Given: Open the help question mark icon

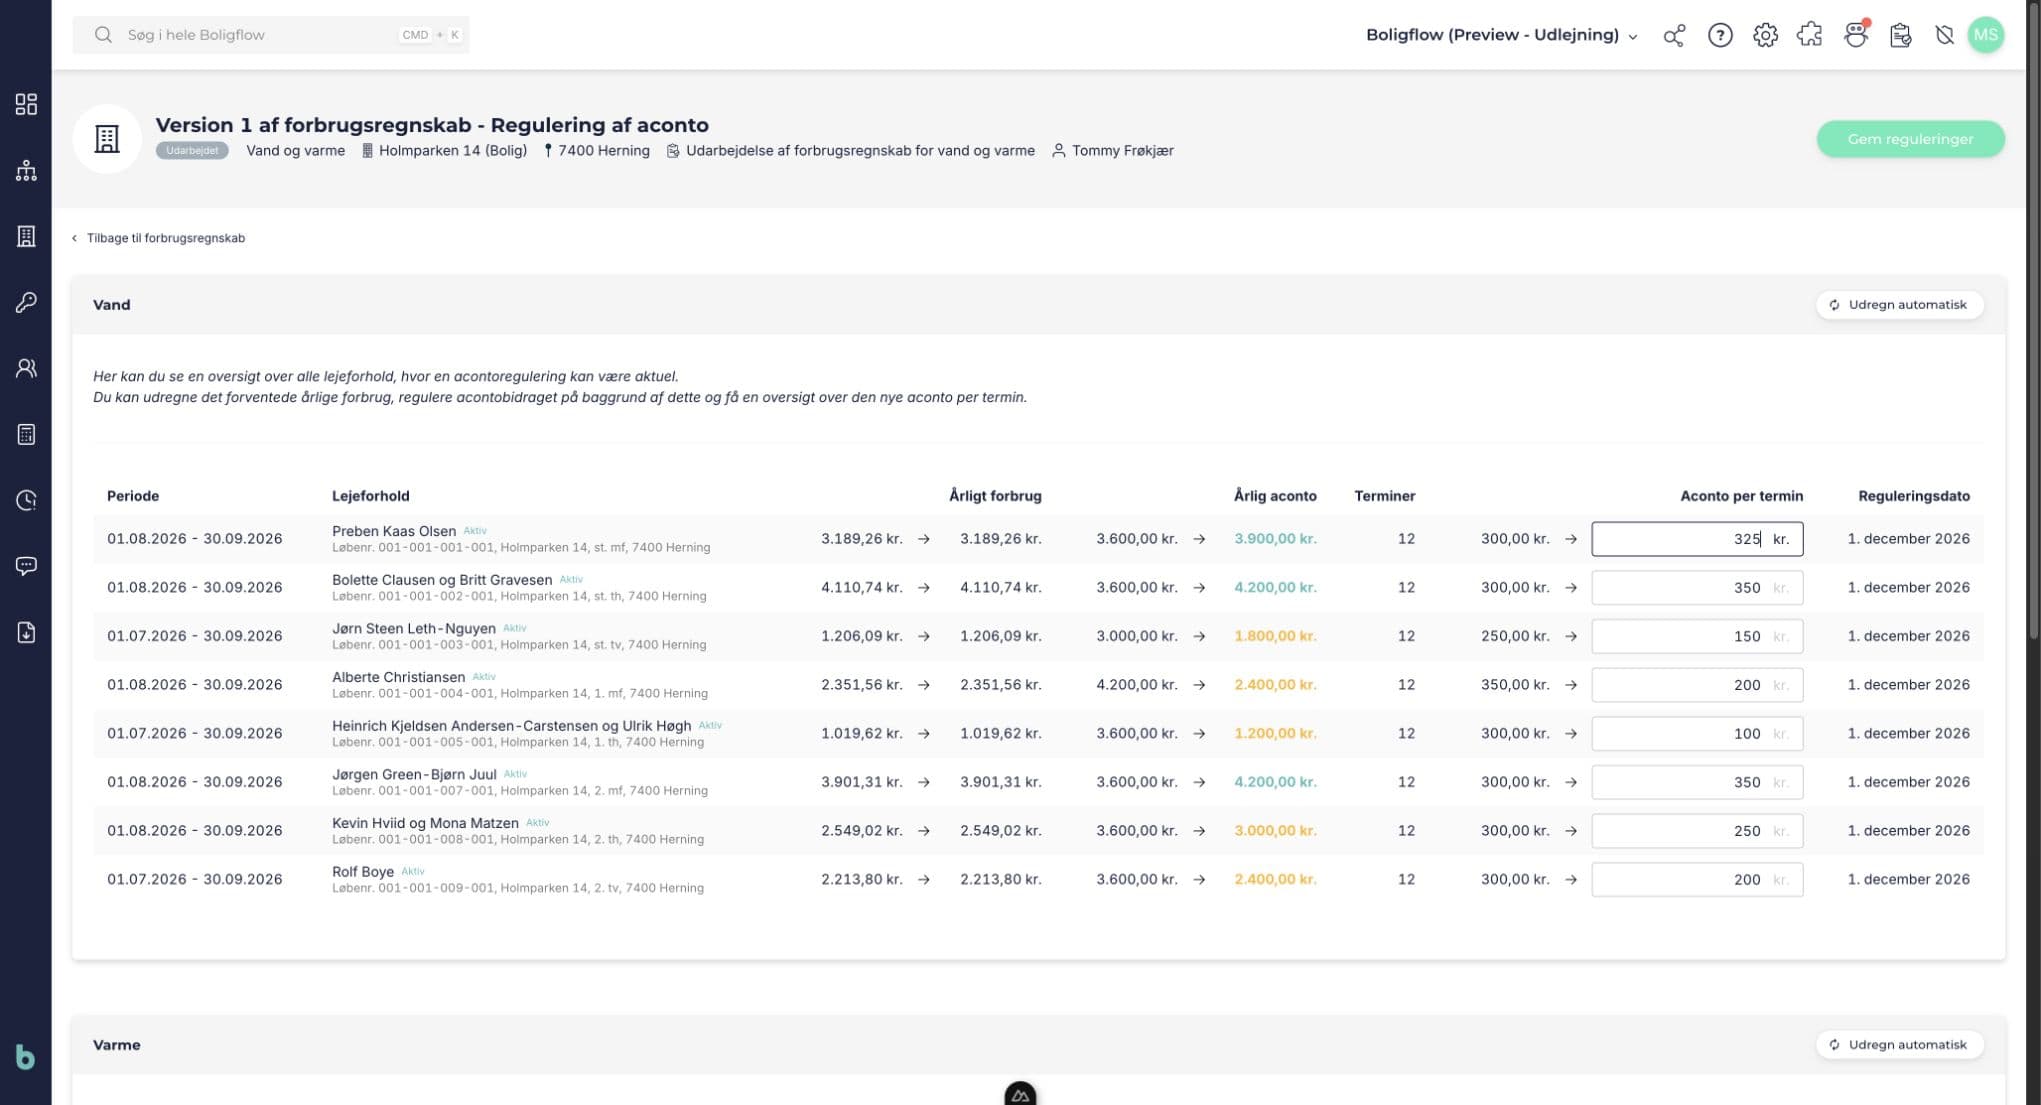Looking at the screenshot, I should 1720,35.
